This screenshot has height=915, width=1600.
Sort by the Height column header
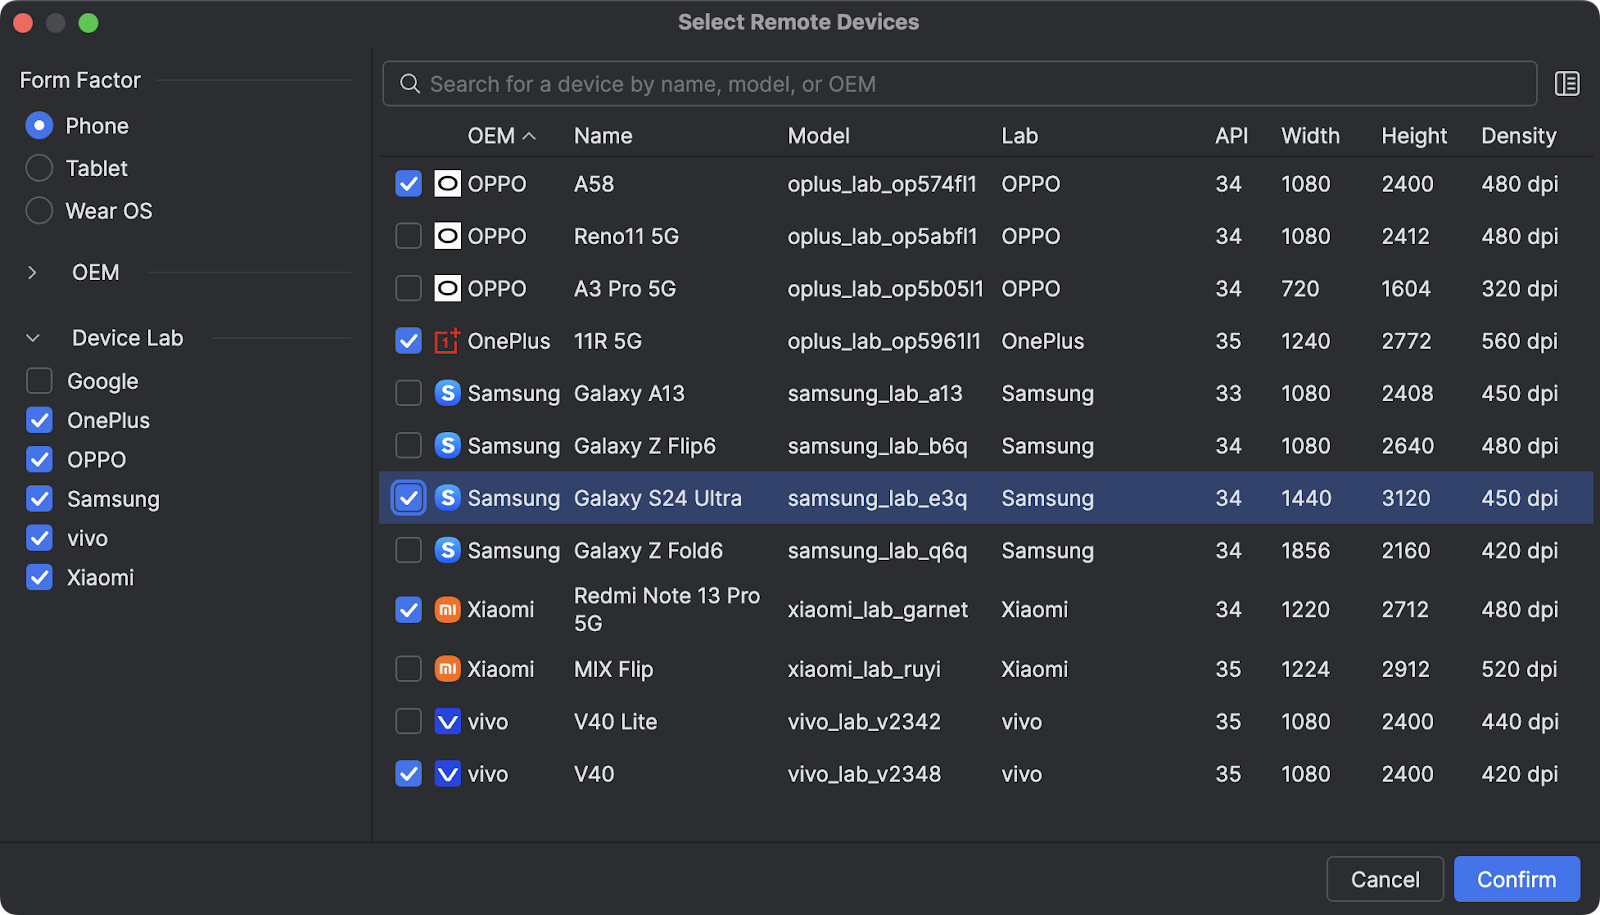click(1414, 136)
